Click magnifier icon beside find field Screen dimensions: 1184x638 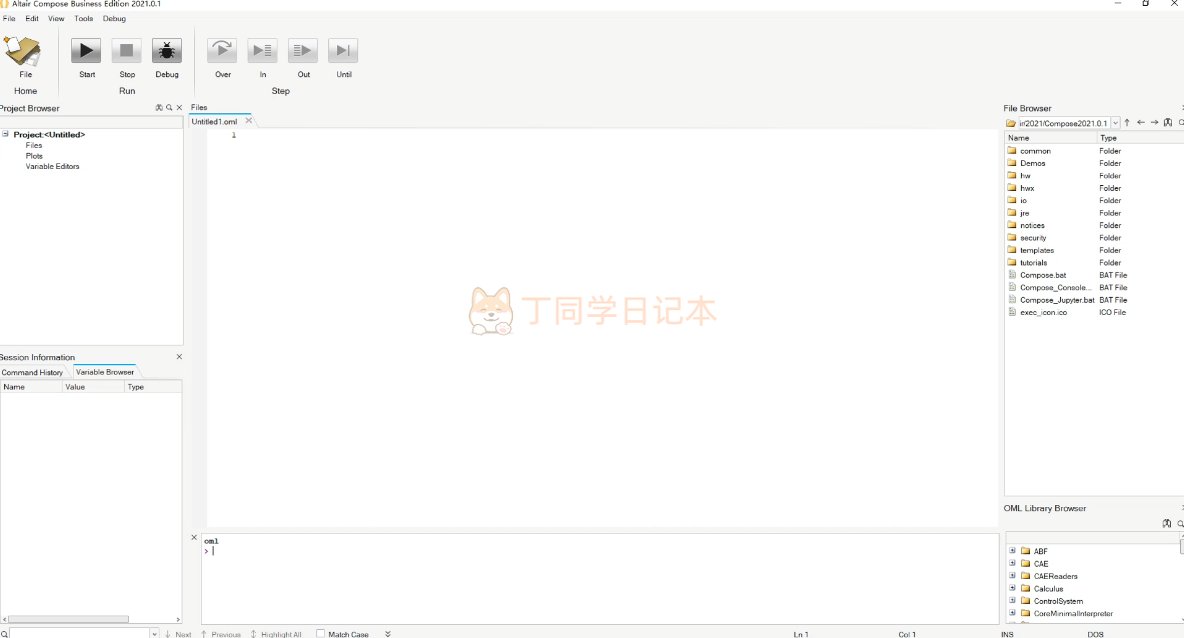5,634
